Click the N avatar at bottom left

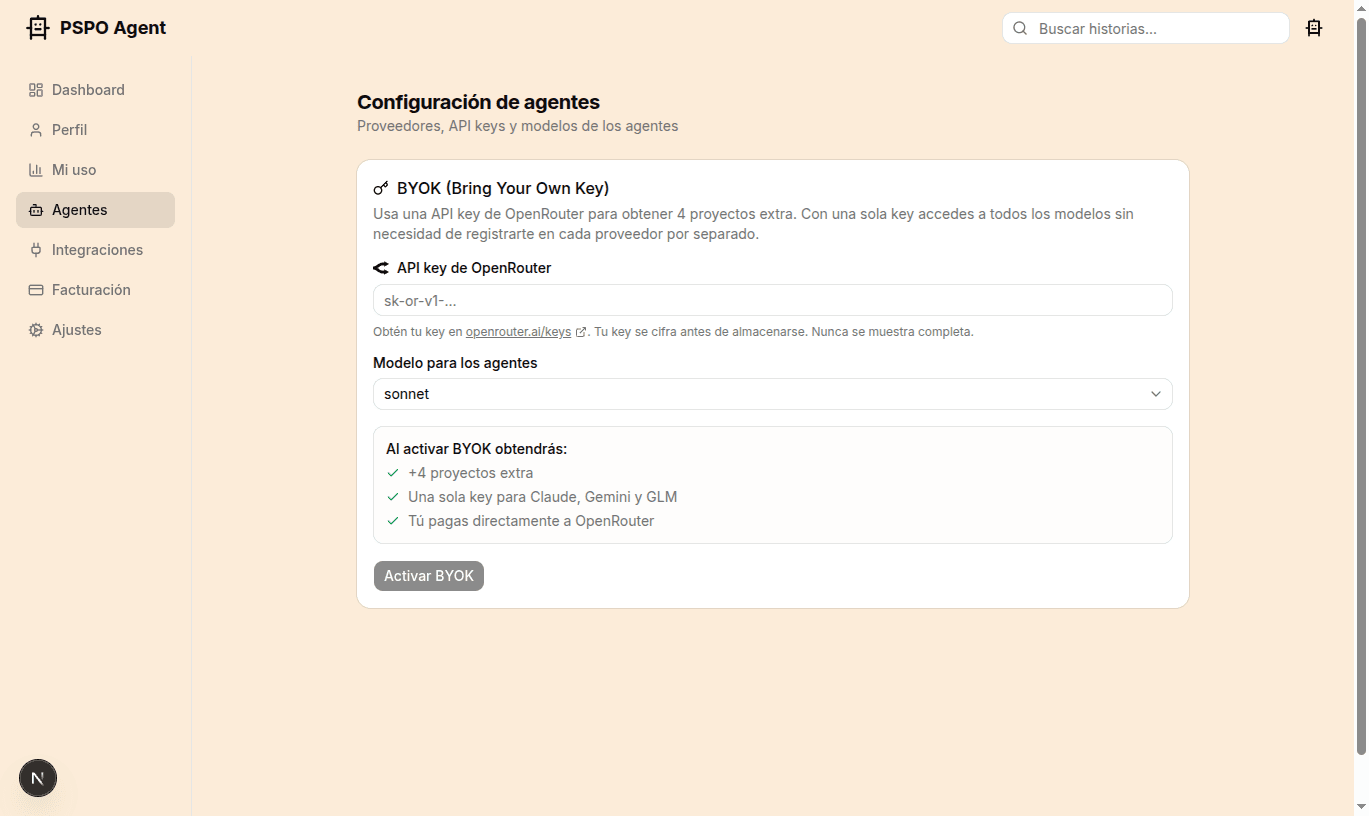[x=37, y=778]
